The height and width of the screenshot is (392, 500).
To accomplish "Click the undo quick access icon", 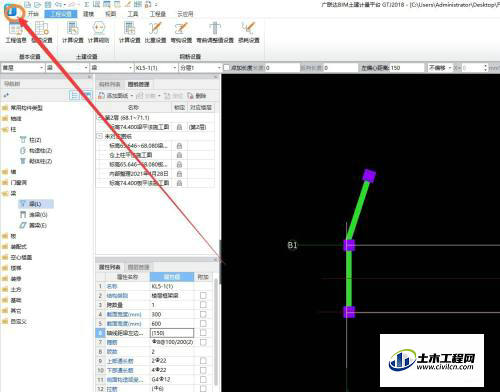I will pyautogui.click(x=58, y=4).
